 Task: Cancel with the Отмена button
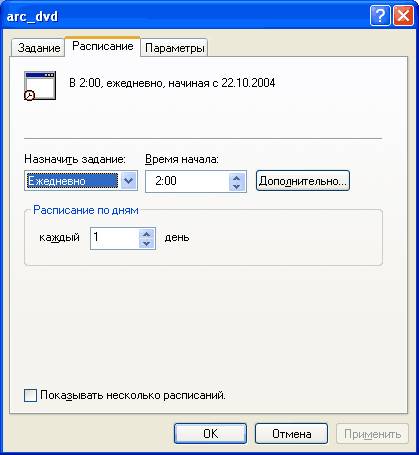291,434
